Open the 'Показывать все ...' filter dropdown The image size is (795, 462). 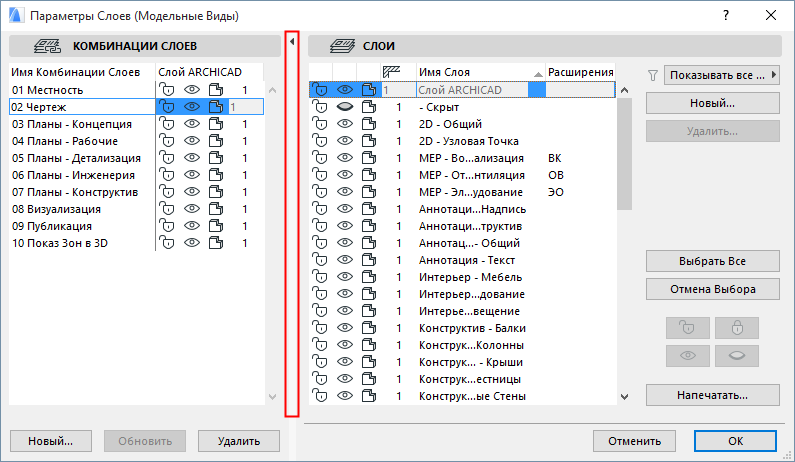(721, 75)
